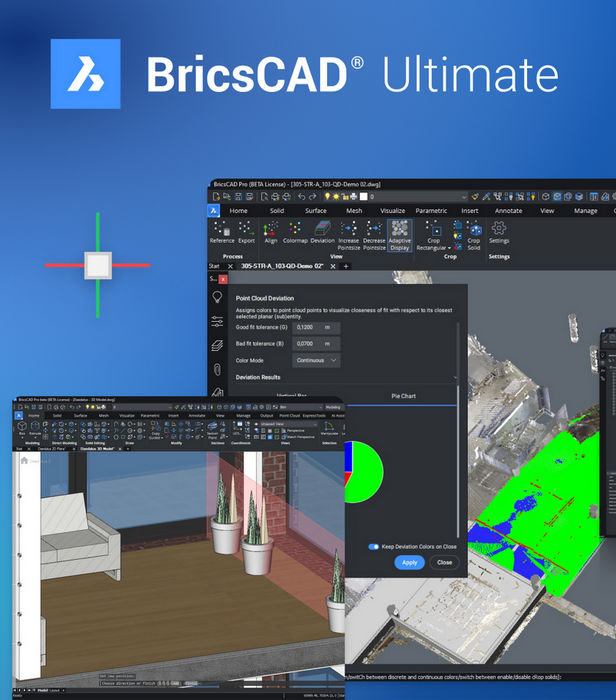The image size is (616, 700).
Task: Switch to the Parametric ribbon tab
Action: point(431,210)
